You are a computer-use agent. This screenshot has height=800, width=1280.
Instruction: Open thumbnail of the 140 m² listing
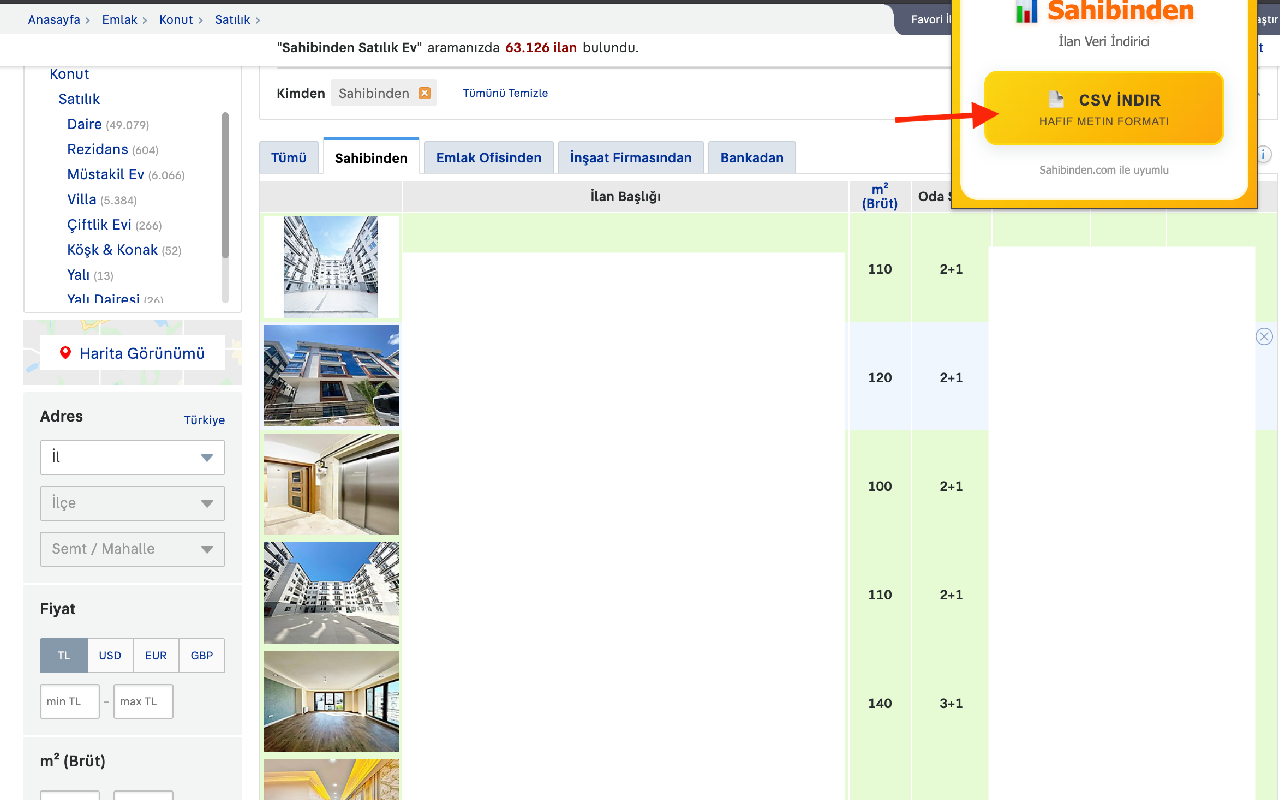tap(332, 701)
